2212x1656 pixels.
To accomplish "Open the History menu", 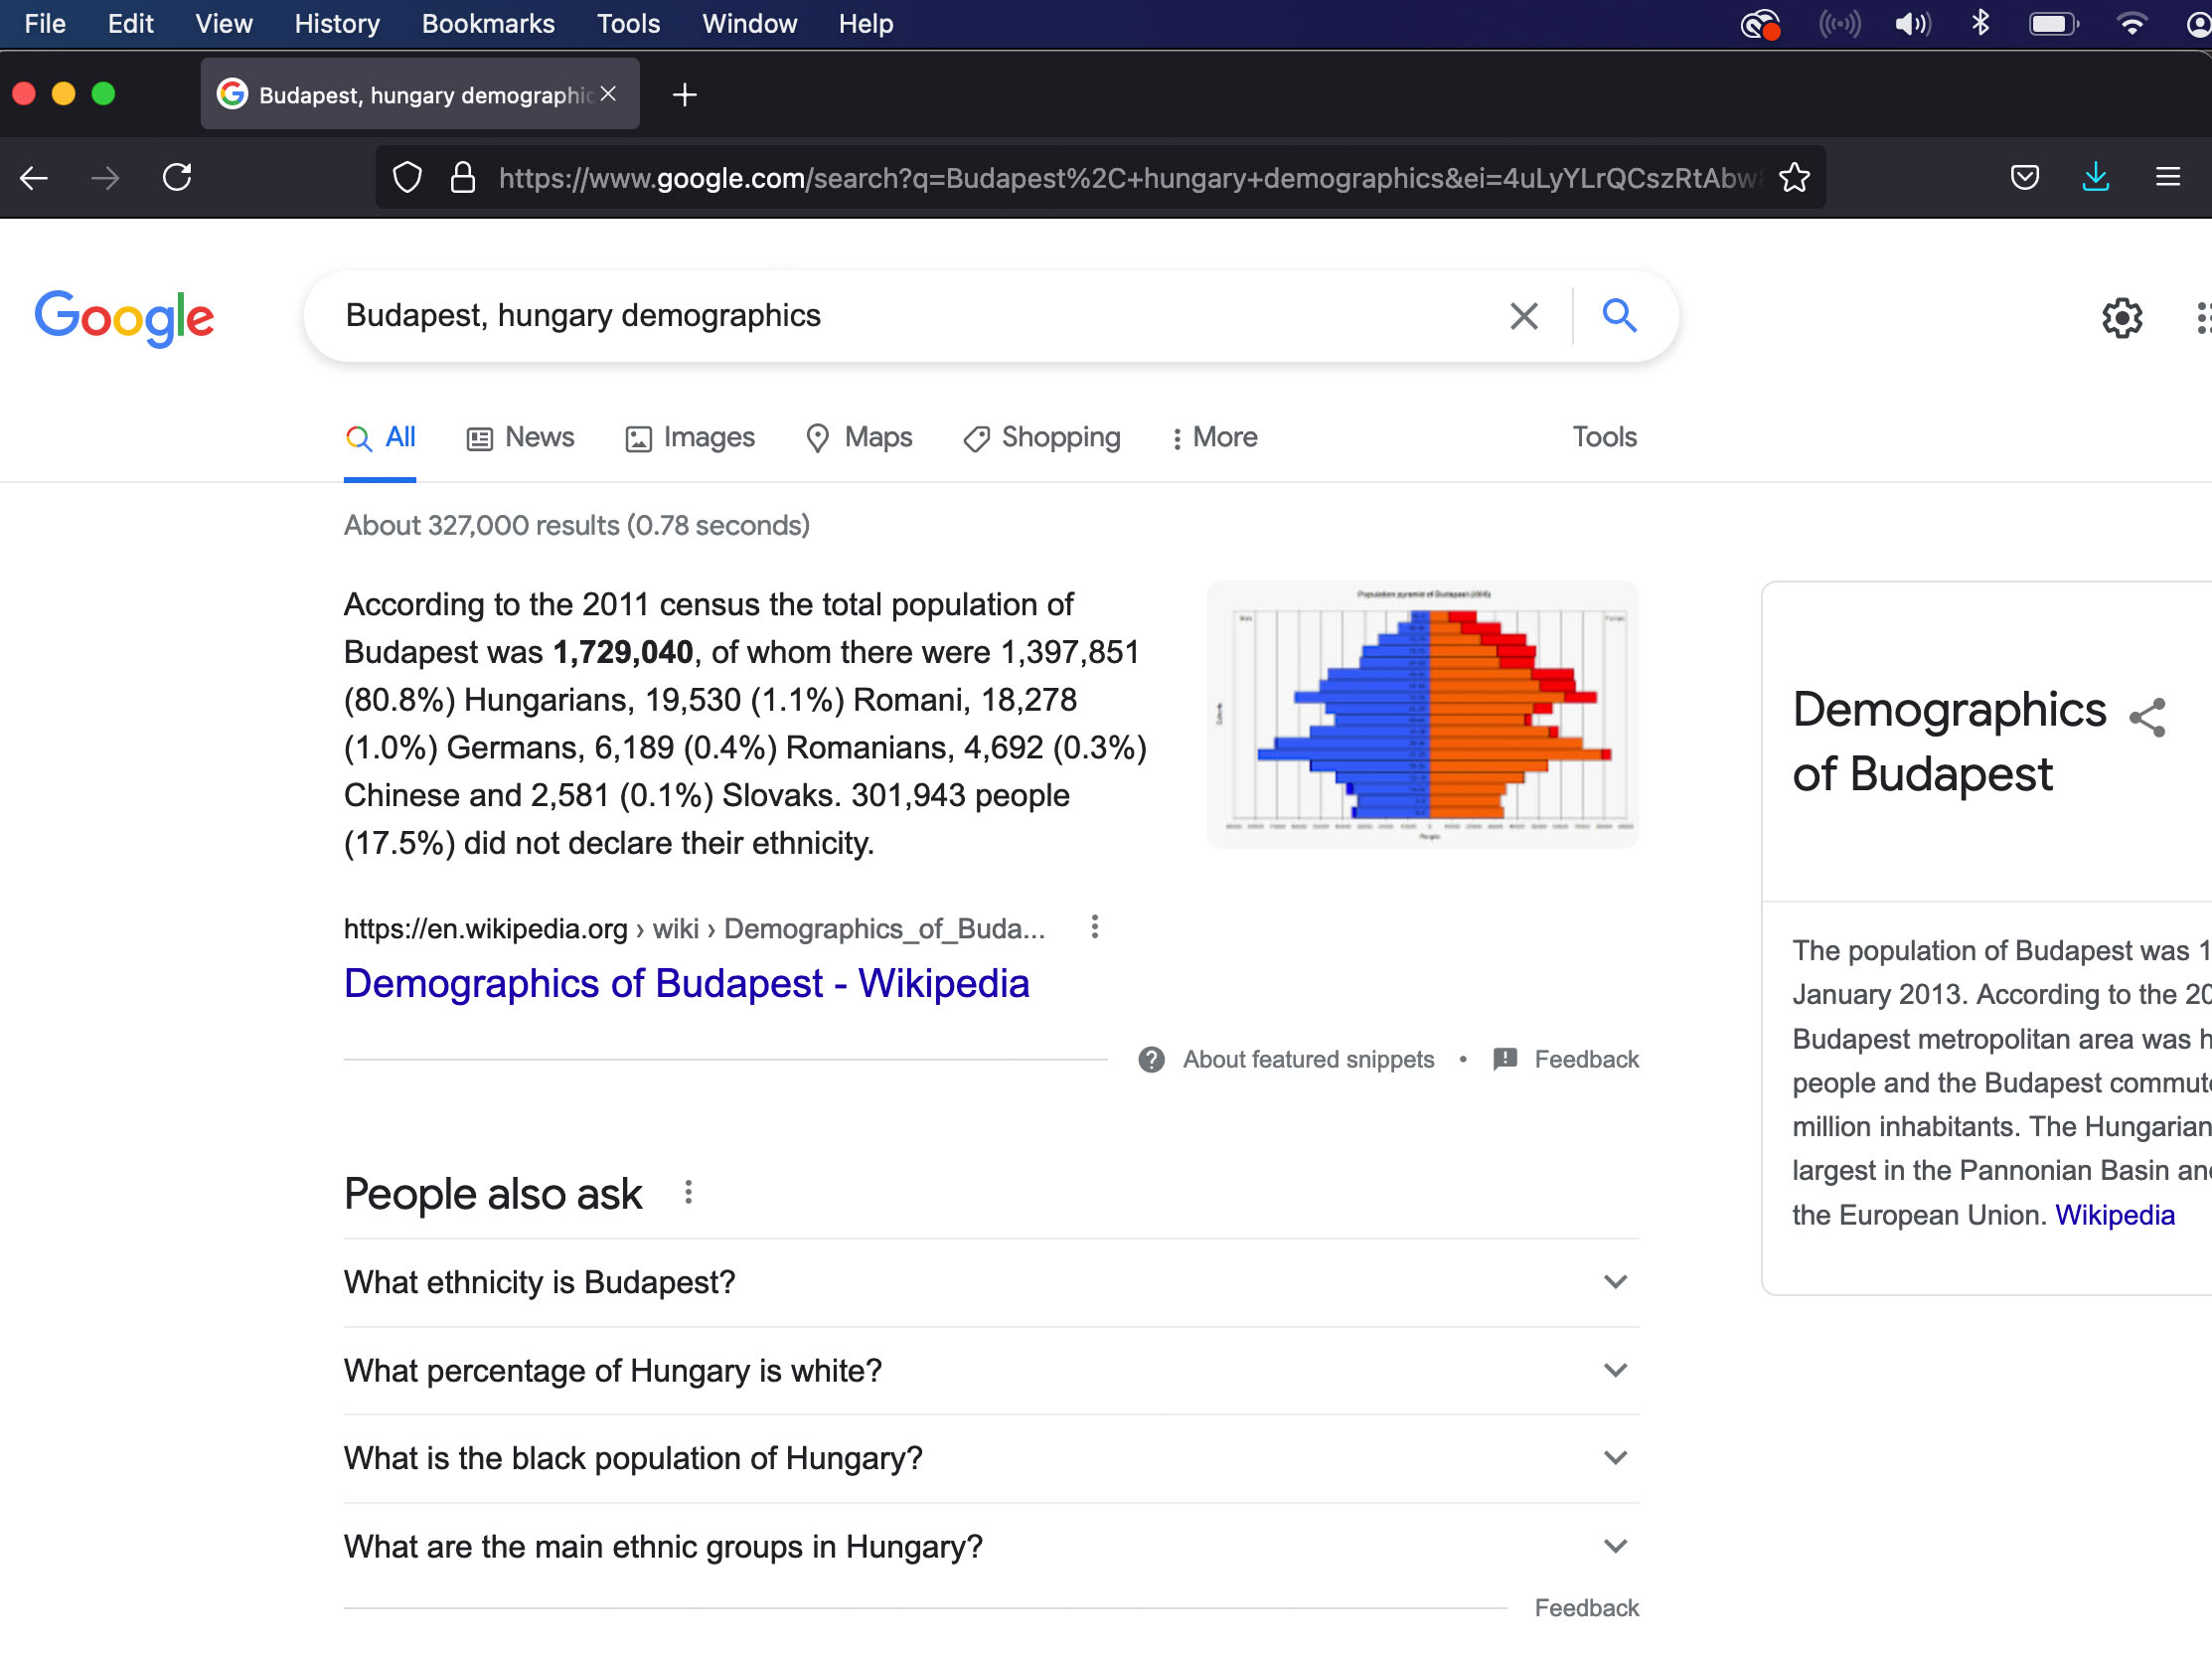I will tap(337, 24).
